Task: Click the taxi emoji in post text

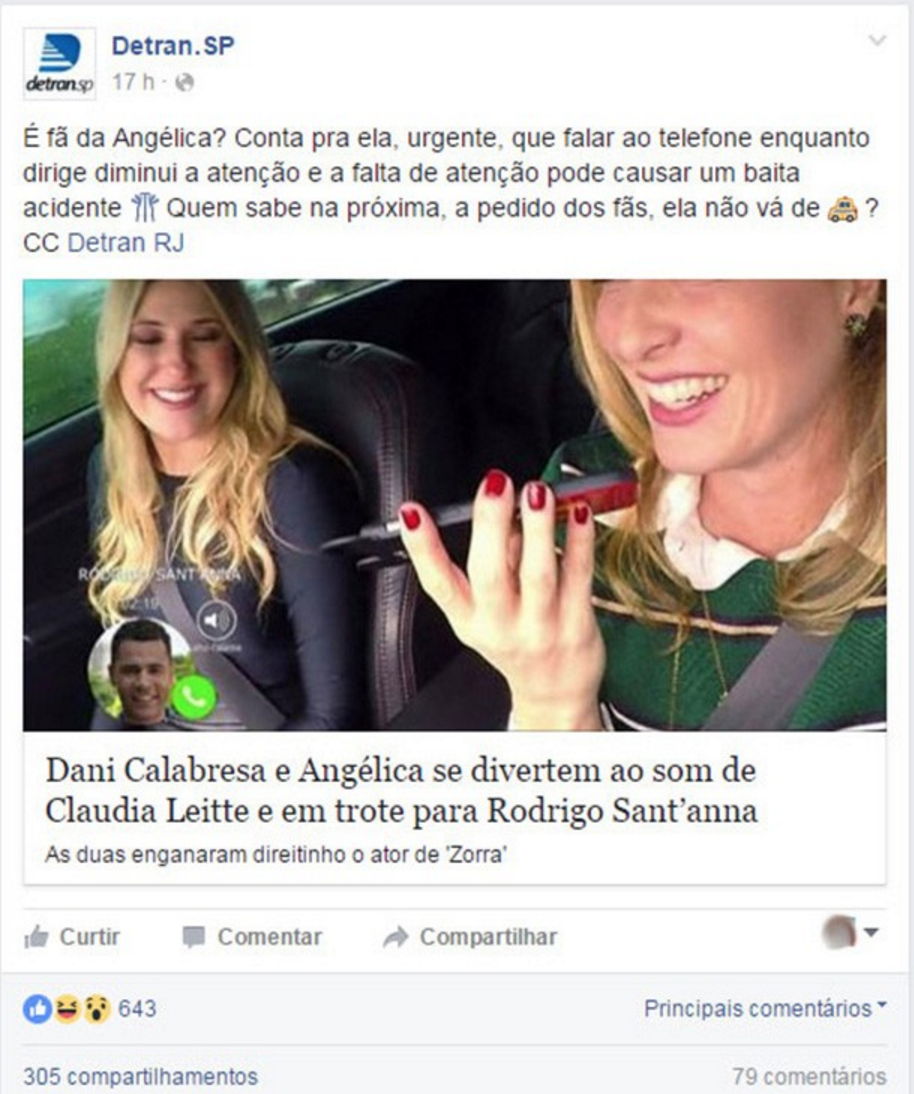Action: pyautogui.click(x=842, y=209)
